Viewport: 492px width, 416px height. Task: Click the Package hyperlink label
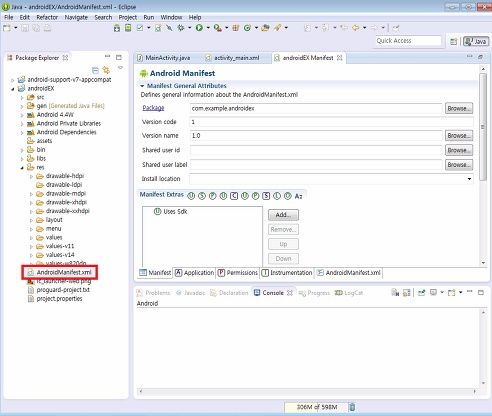153,108
